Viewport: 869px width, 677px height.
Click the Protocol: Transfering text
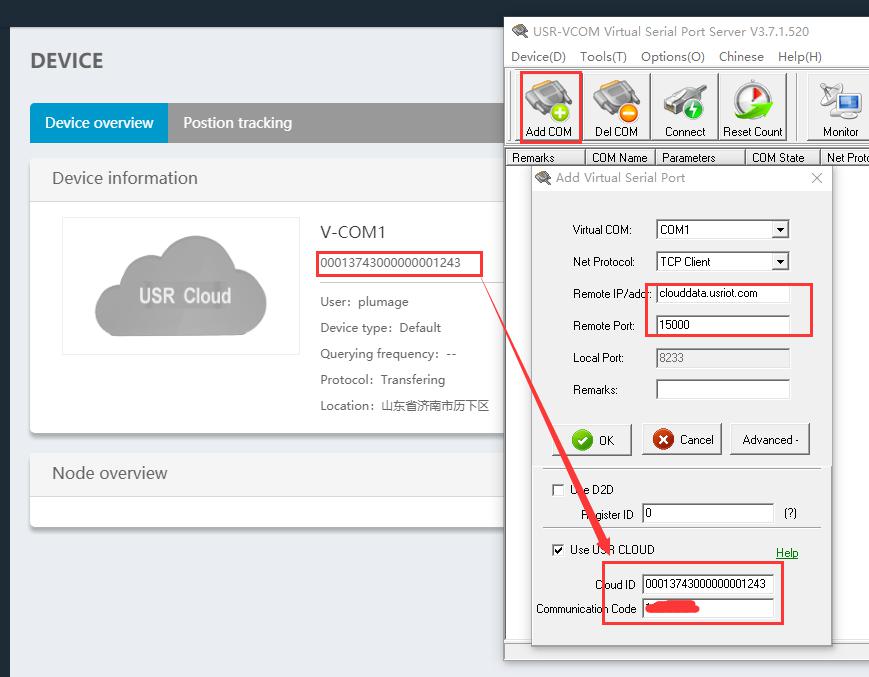click(x=382, y=379)
